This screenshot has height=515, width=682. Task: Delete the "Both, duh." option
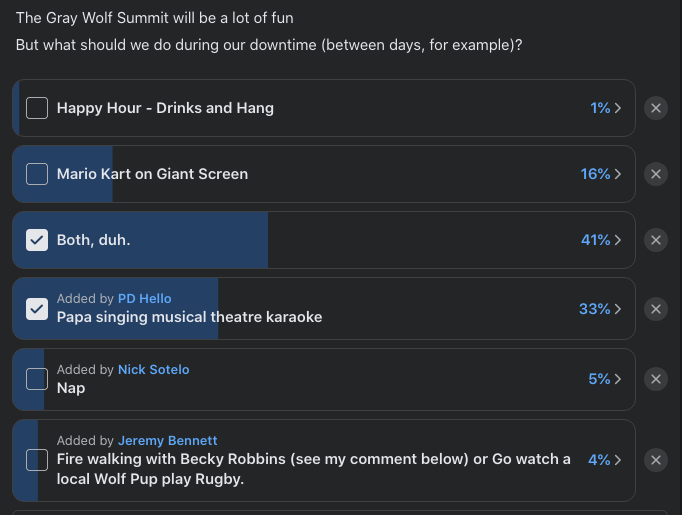pyautogui.click(x=656, y=240)
